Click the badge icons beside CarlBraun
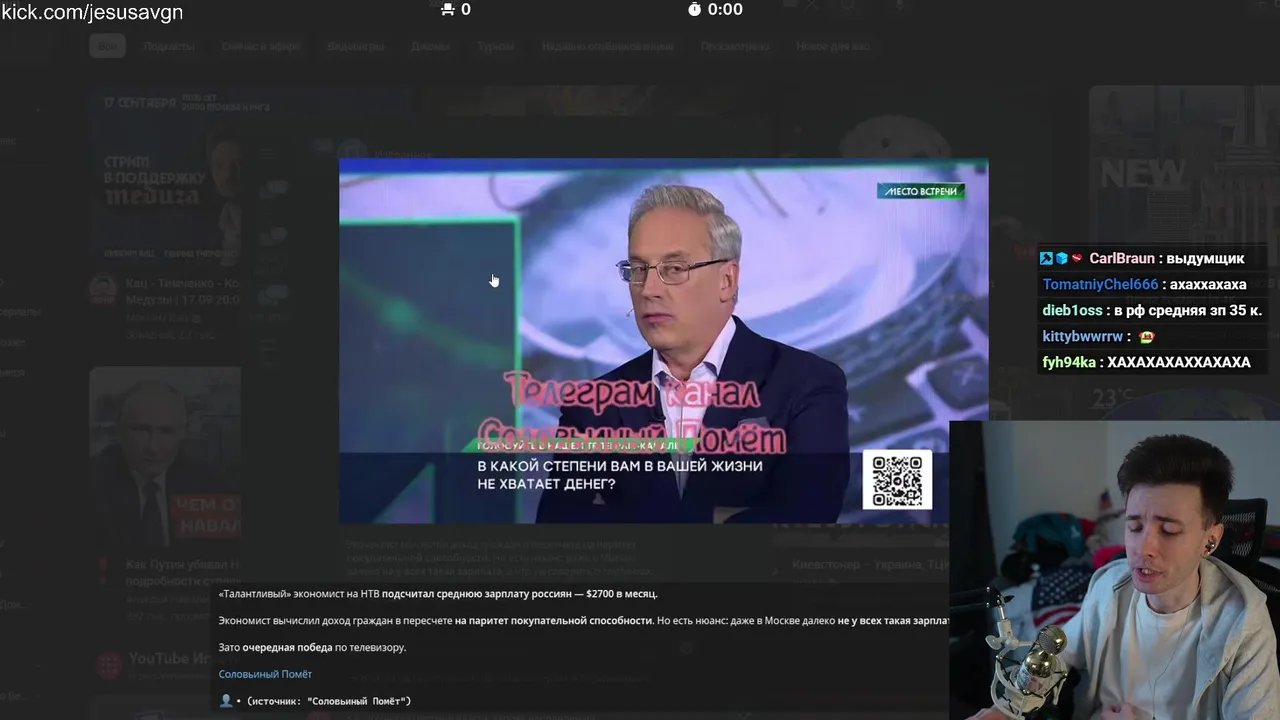This screenshot has height=720, width=1280. 1061,258
